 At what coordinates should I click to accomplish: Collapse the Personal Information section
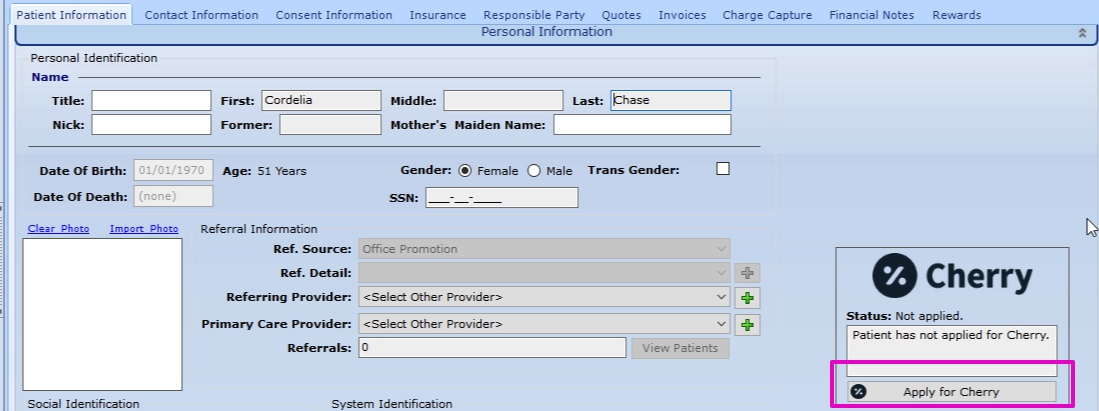[x=1081, y=33]
